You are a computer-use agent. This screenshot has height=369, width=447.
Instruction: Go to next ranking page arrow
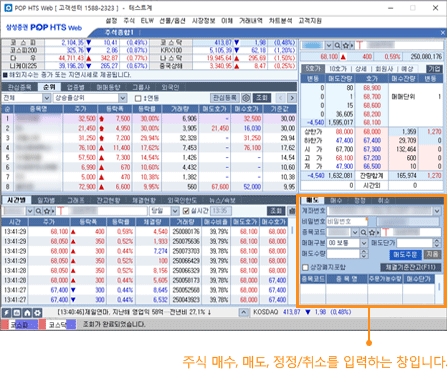[292, 98]
